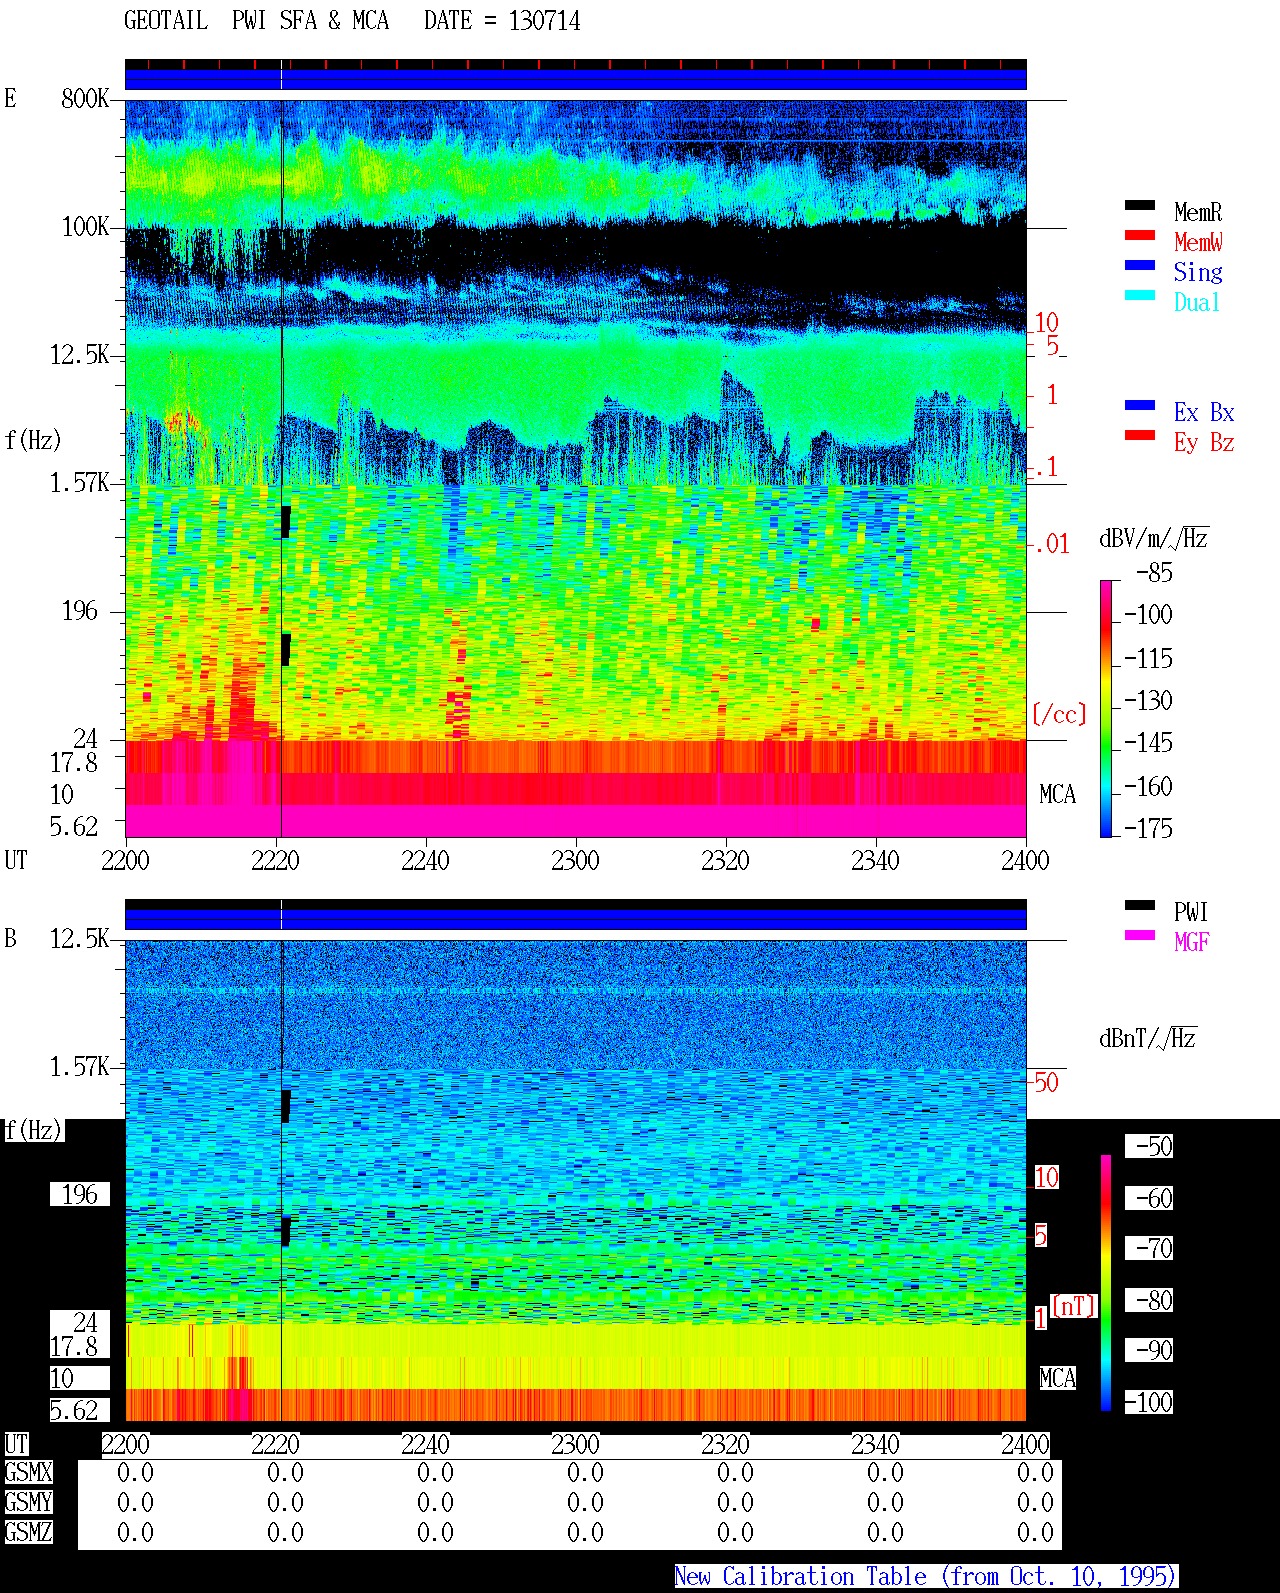Click the 800K frequency label
Image resolution: width=1280 pixels, height=1593 pixels.
tap(85, 99)
